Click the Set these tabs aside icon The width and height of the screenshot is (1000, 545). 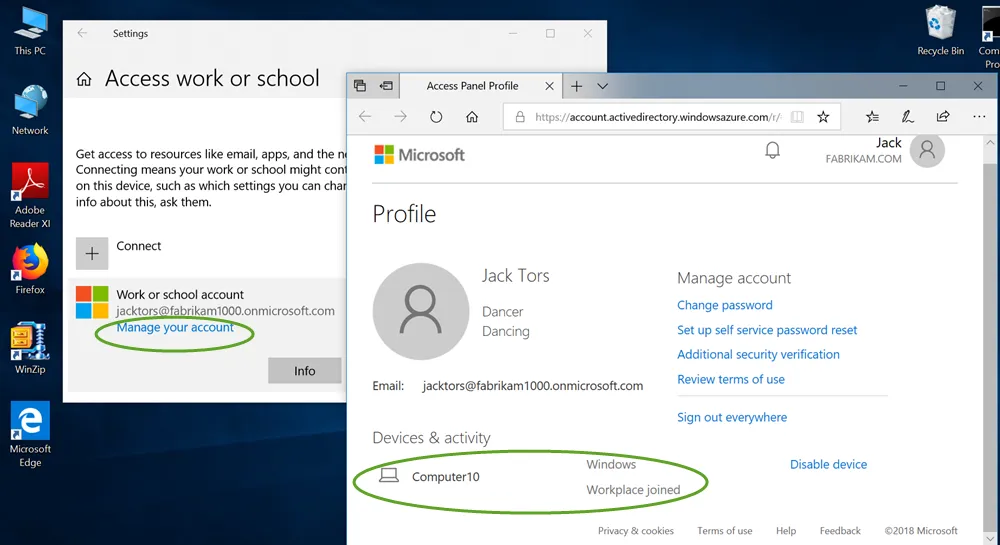click(x=385, y=86)
